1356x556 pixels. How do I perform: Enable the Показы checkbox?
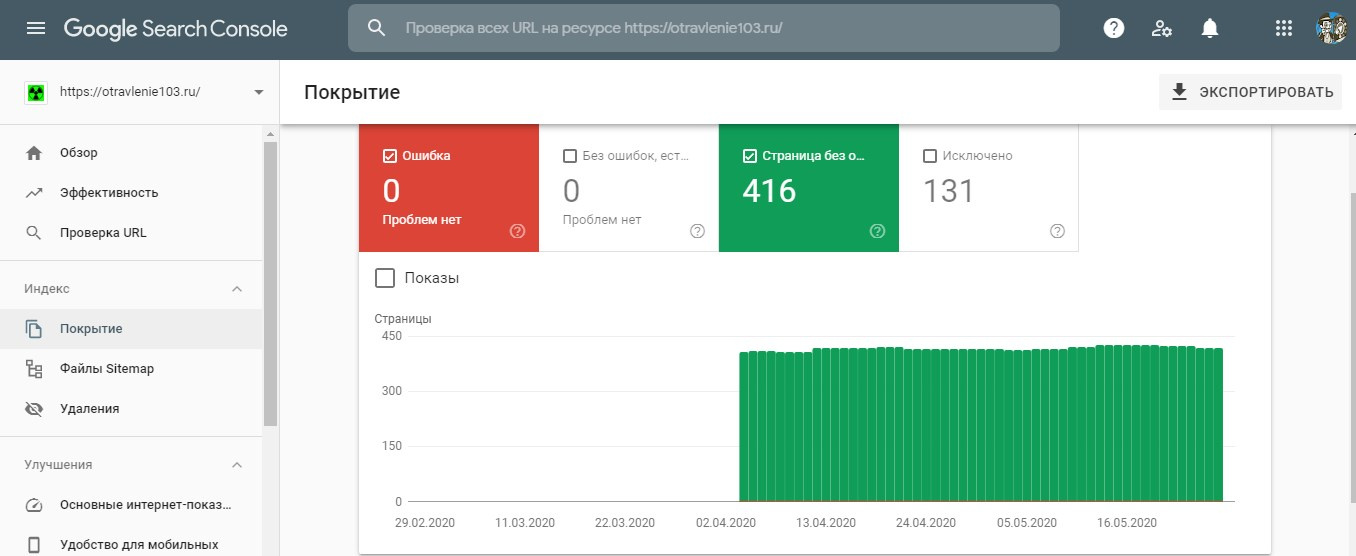[385, 278]
